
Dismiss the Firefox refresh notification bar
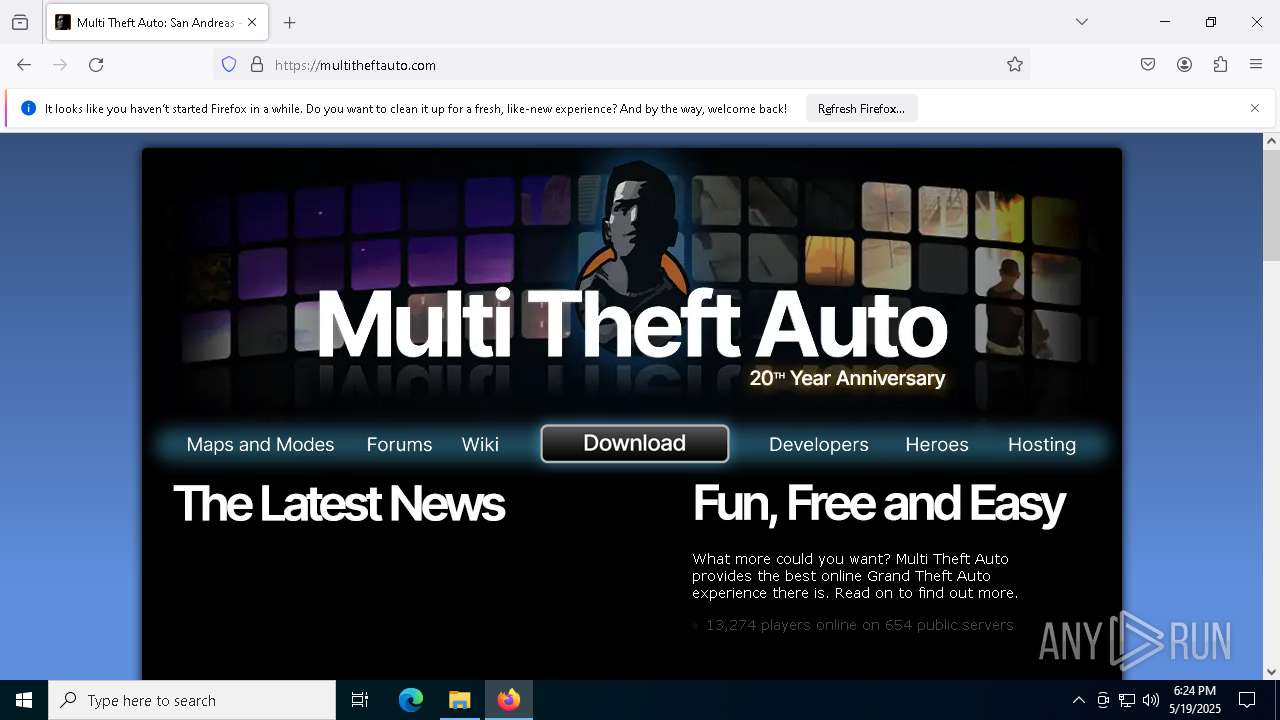[1255, 108]
